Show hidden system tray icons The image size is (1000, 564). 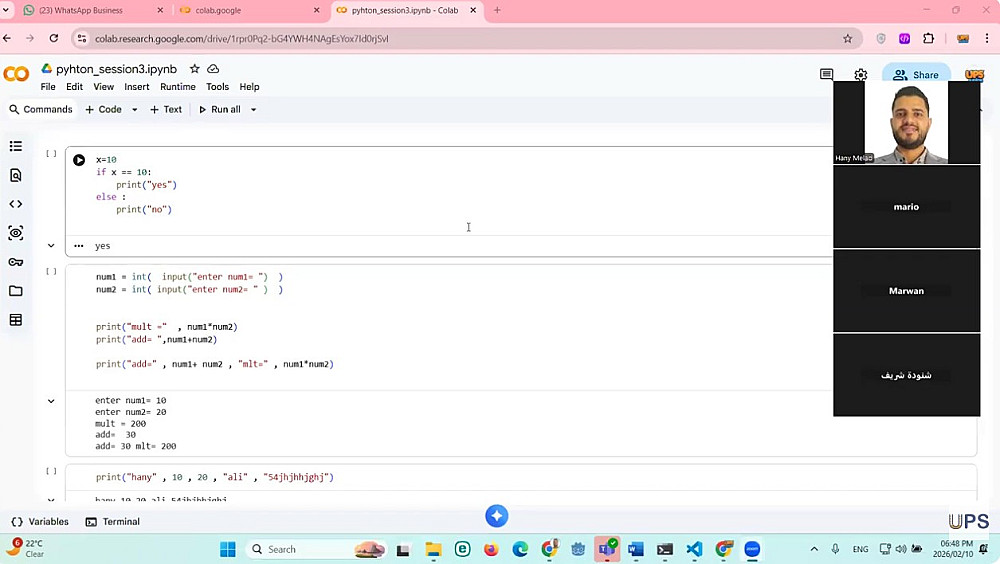[x=814, y=549]
